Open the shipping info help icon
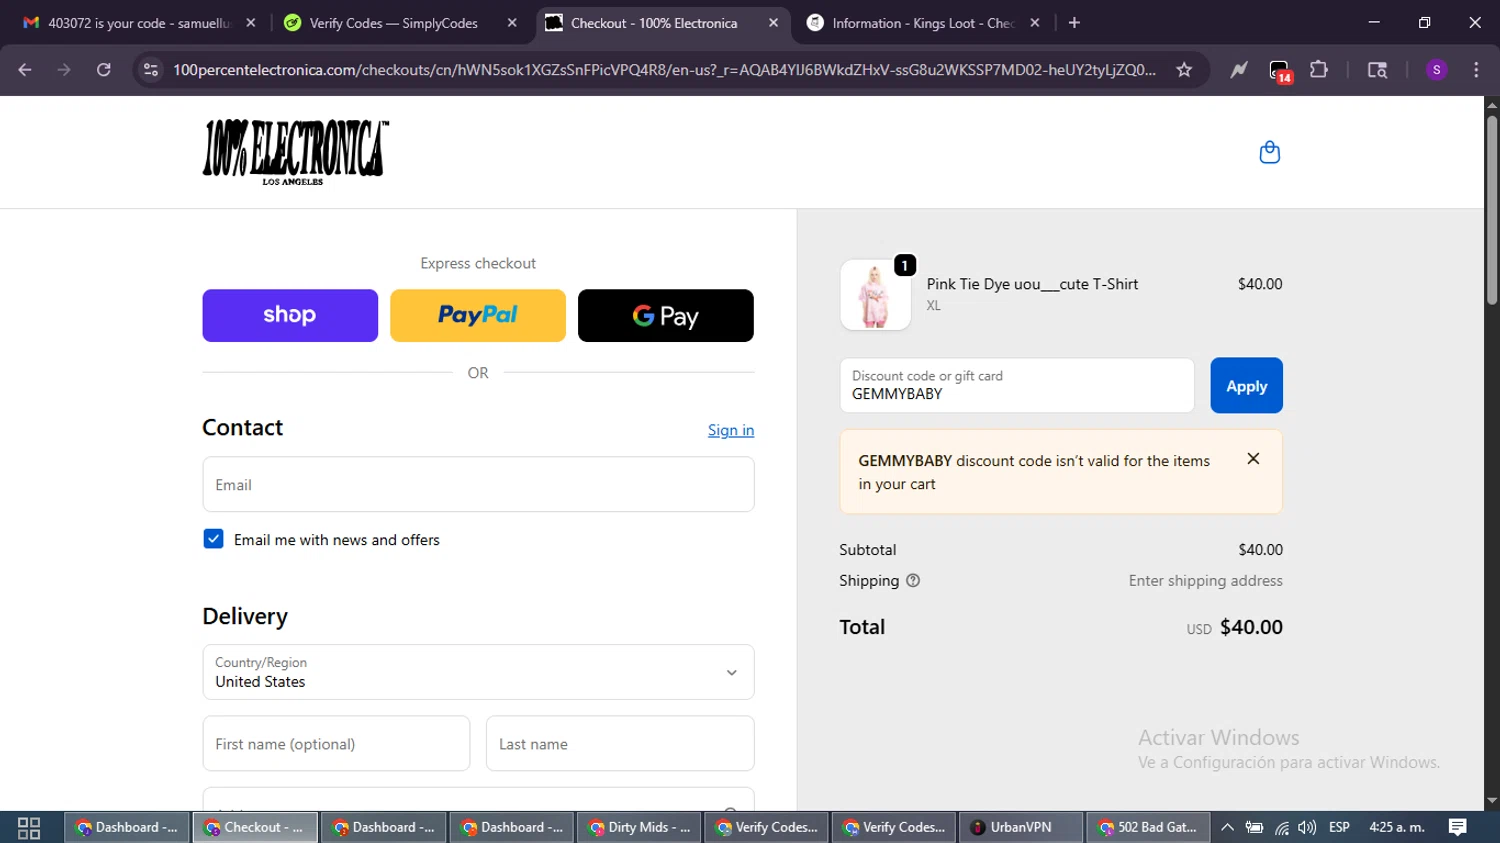 click(913, 581)
